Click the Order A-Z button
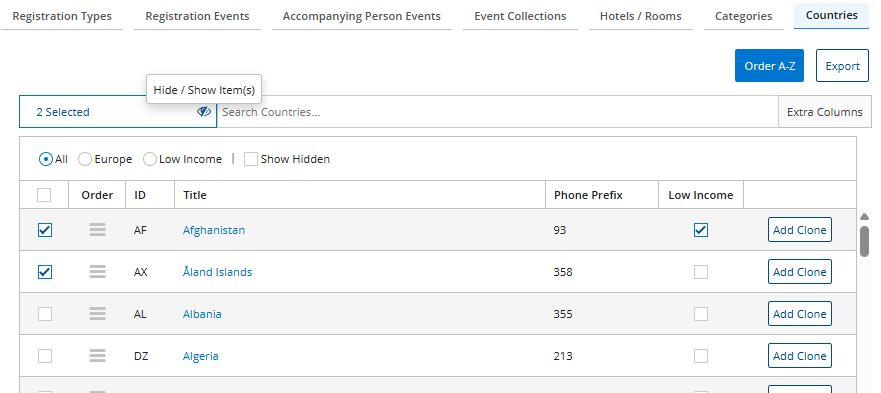The image size is (881, 393). [769, 66]
